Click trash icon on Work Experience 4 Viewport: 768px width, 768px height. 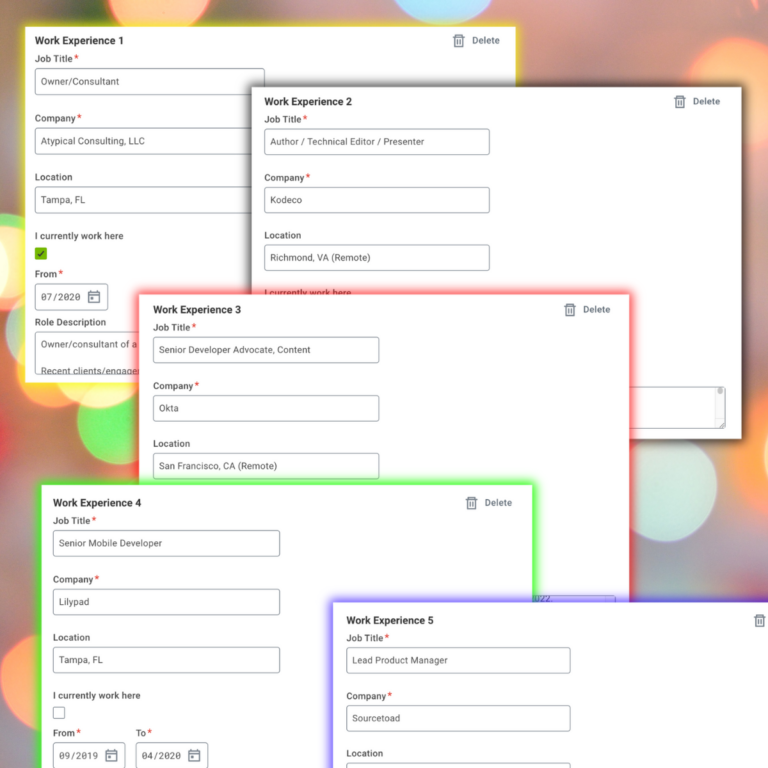[472, 503]
